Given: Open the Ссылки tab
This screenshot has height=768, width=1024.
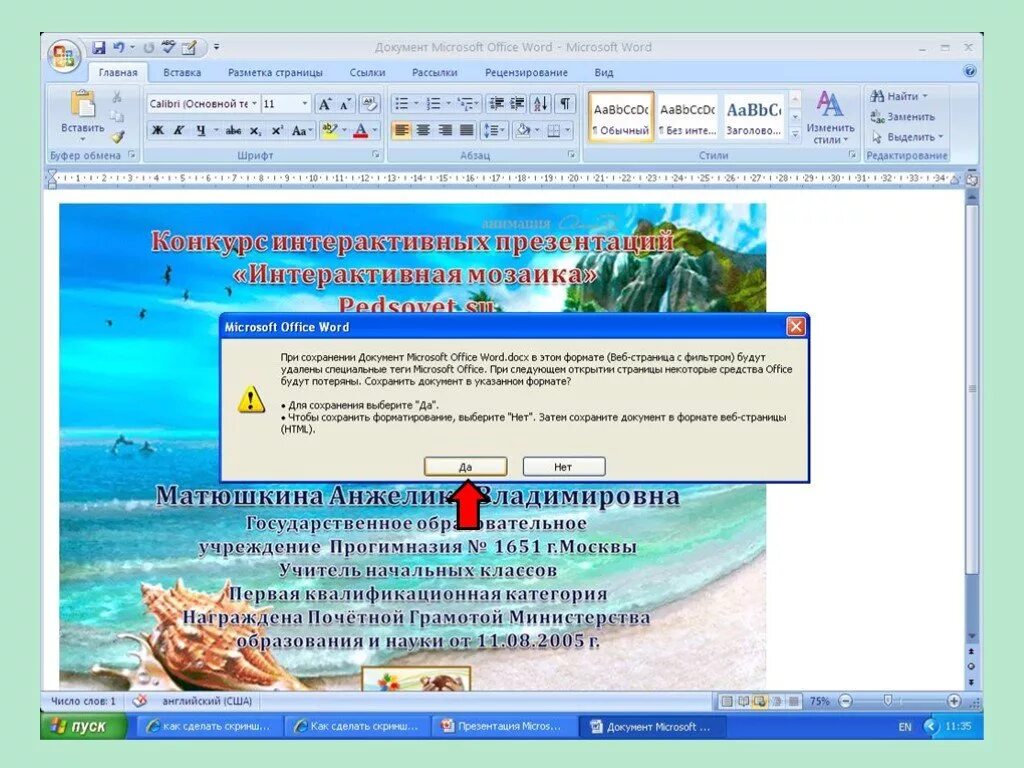Looking at the screenshot, I should 368,72.
